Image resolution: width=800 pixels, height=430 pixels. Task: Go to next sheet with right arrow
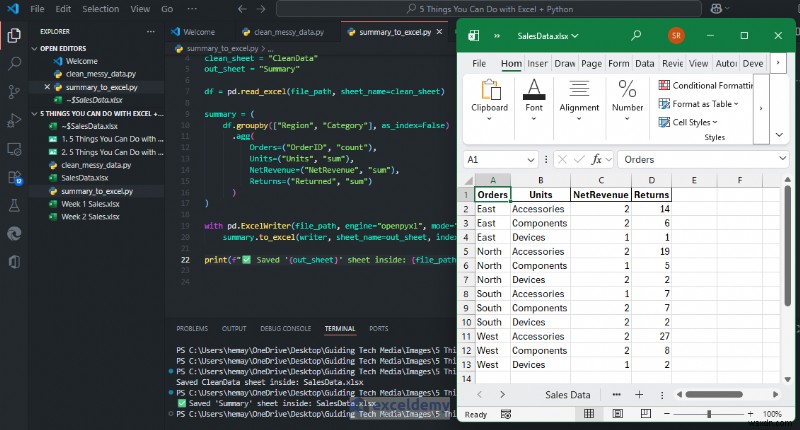click(x=502, y=394)
